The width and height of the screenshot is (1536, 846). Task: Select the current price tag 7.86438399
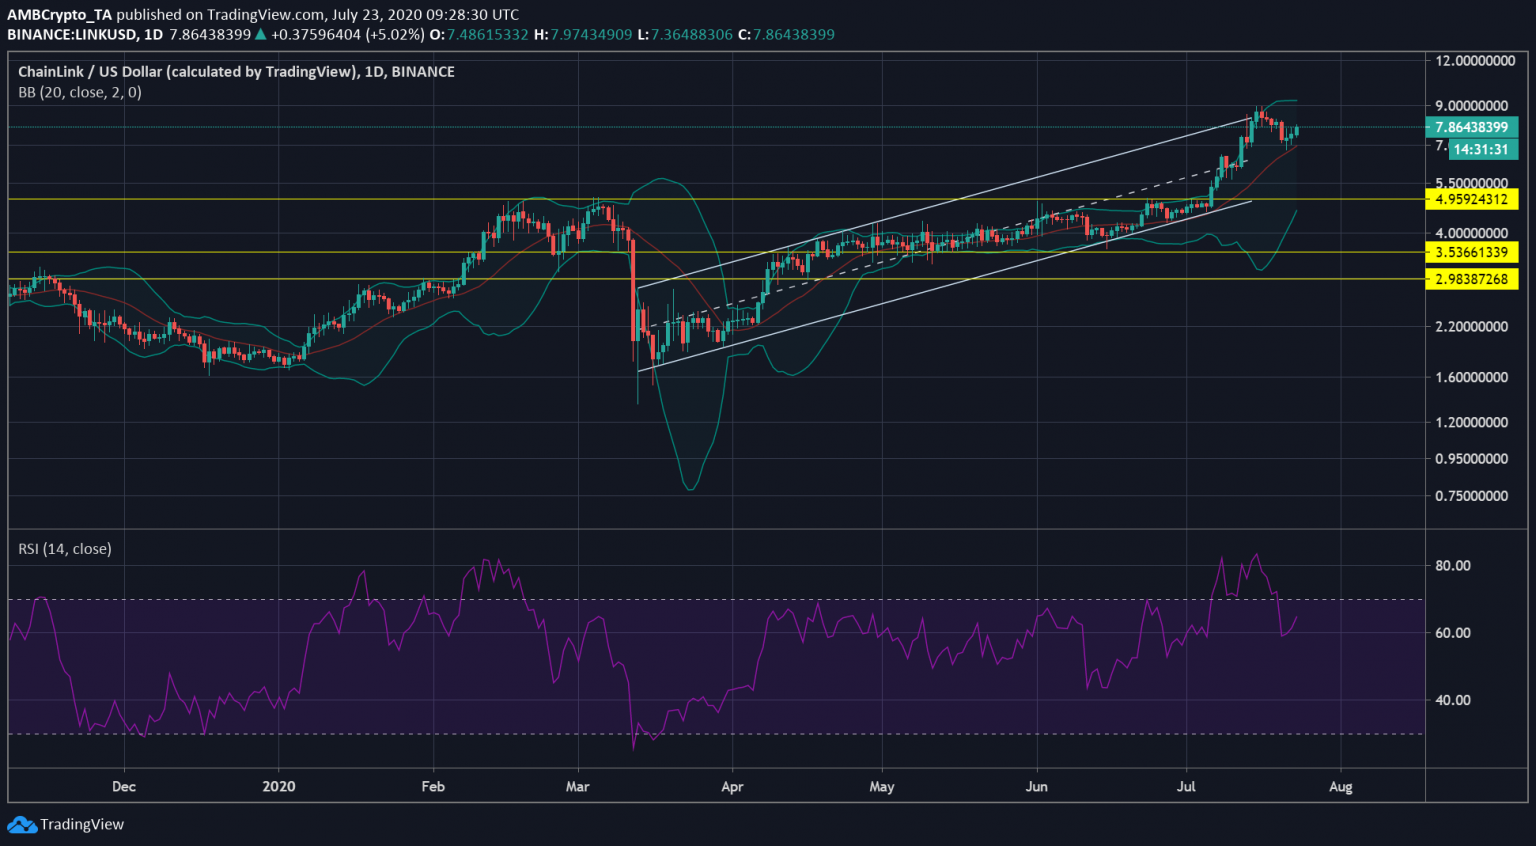click(x=1471, y=127)
